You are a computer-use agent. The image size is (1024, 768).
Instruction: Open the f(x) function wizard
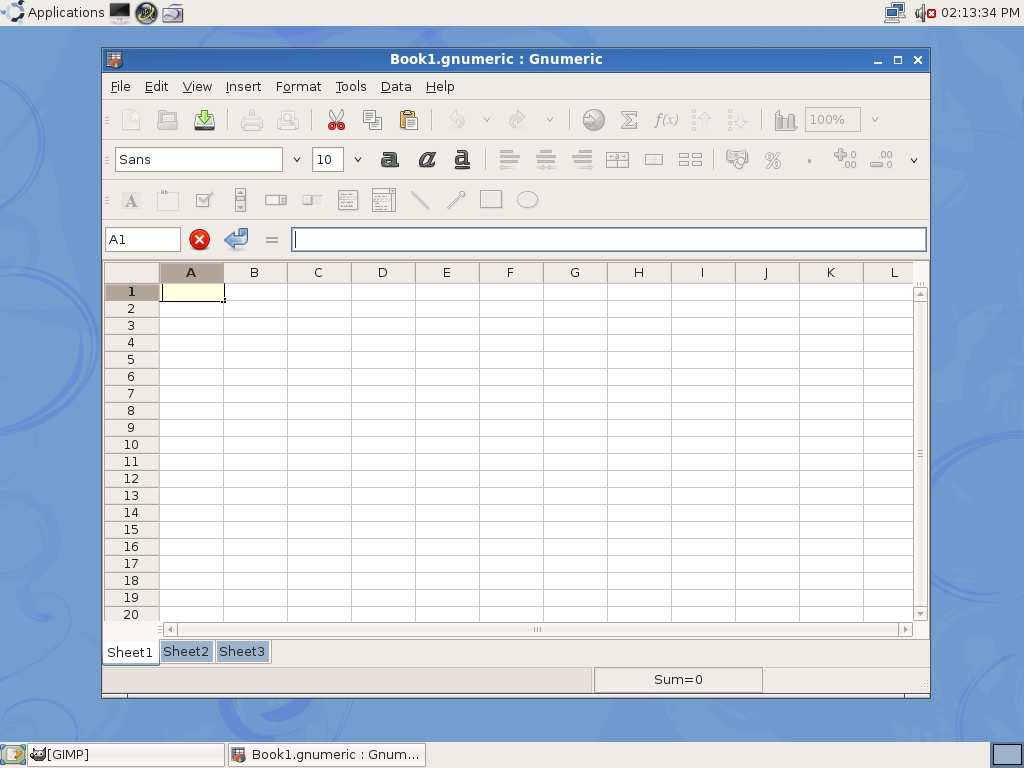coord(665,120)
